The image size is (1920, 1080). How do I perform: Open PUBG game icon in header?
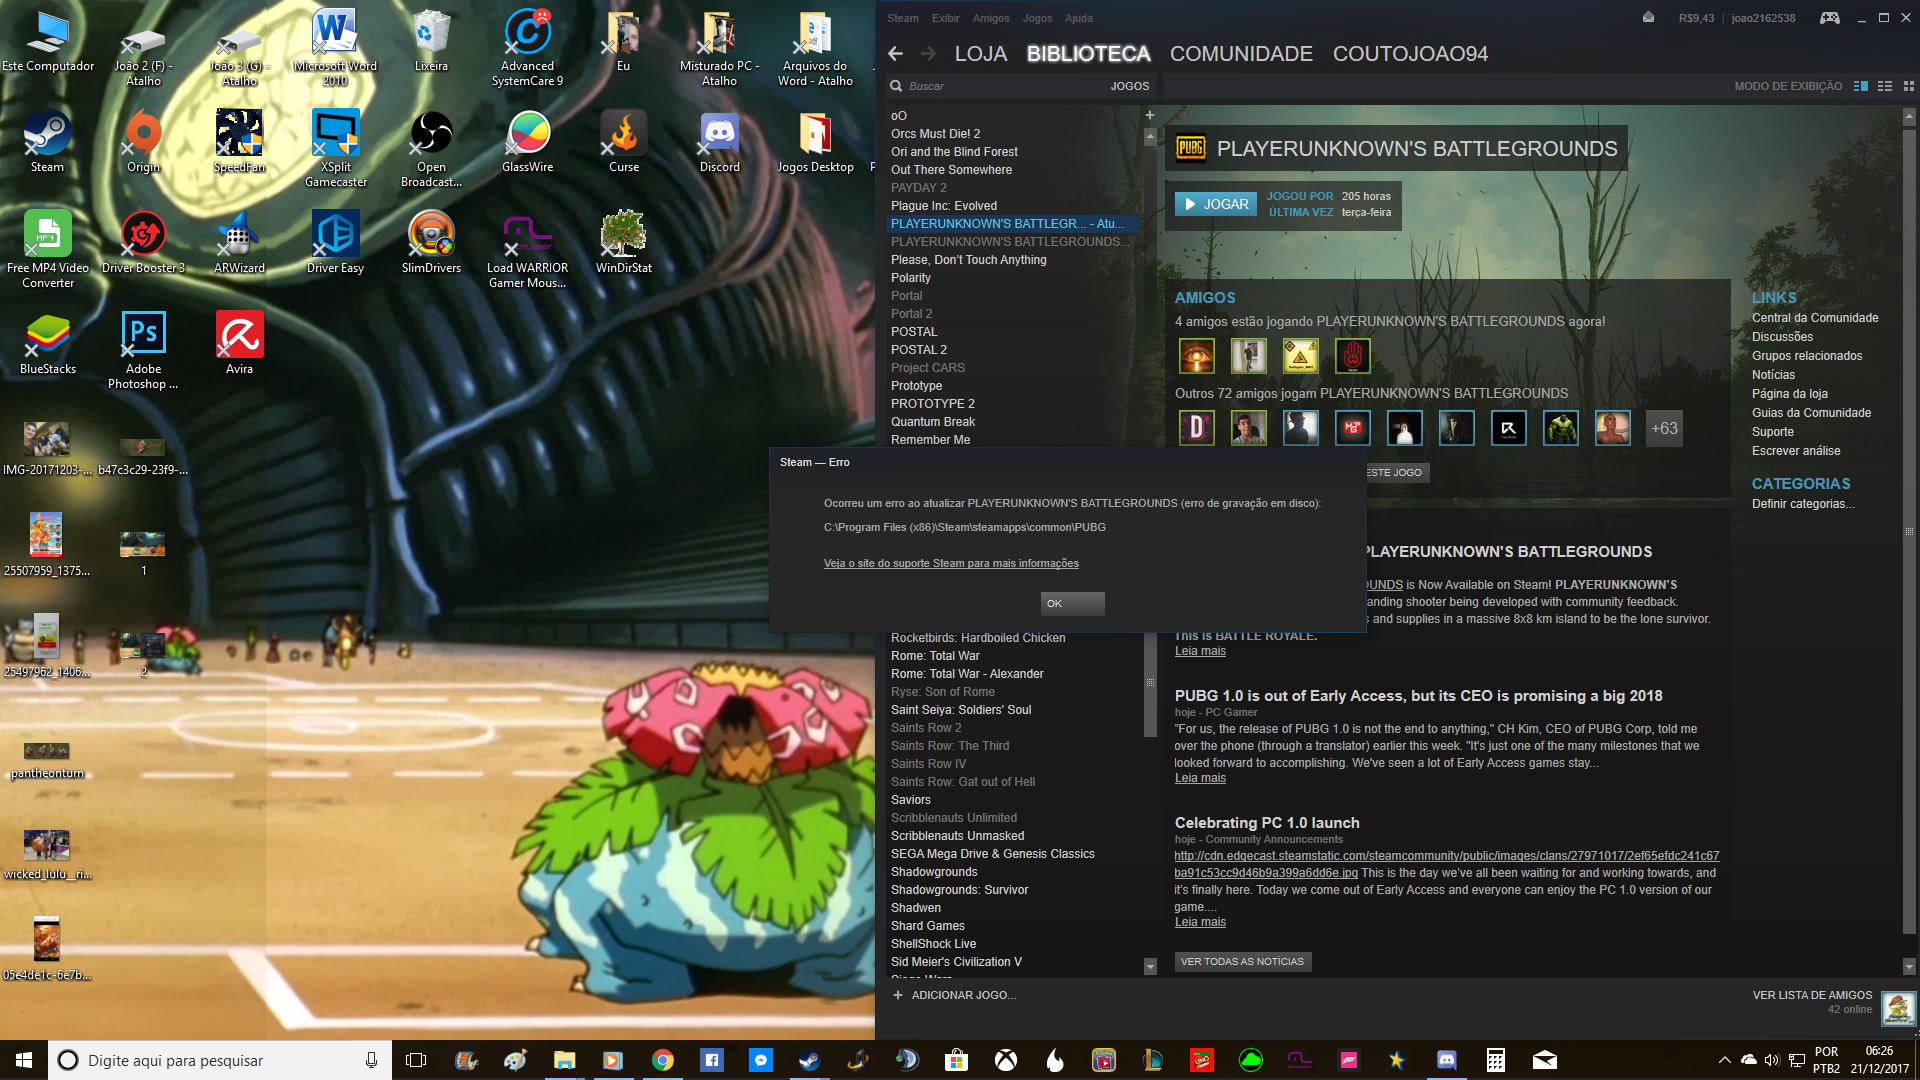1190,149
